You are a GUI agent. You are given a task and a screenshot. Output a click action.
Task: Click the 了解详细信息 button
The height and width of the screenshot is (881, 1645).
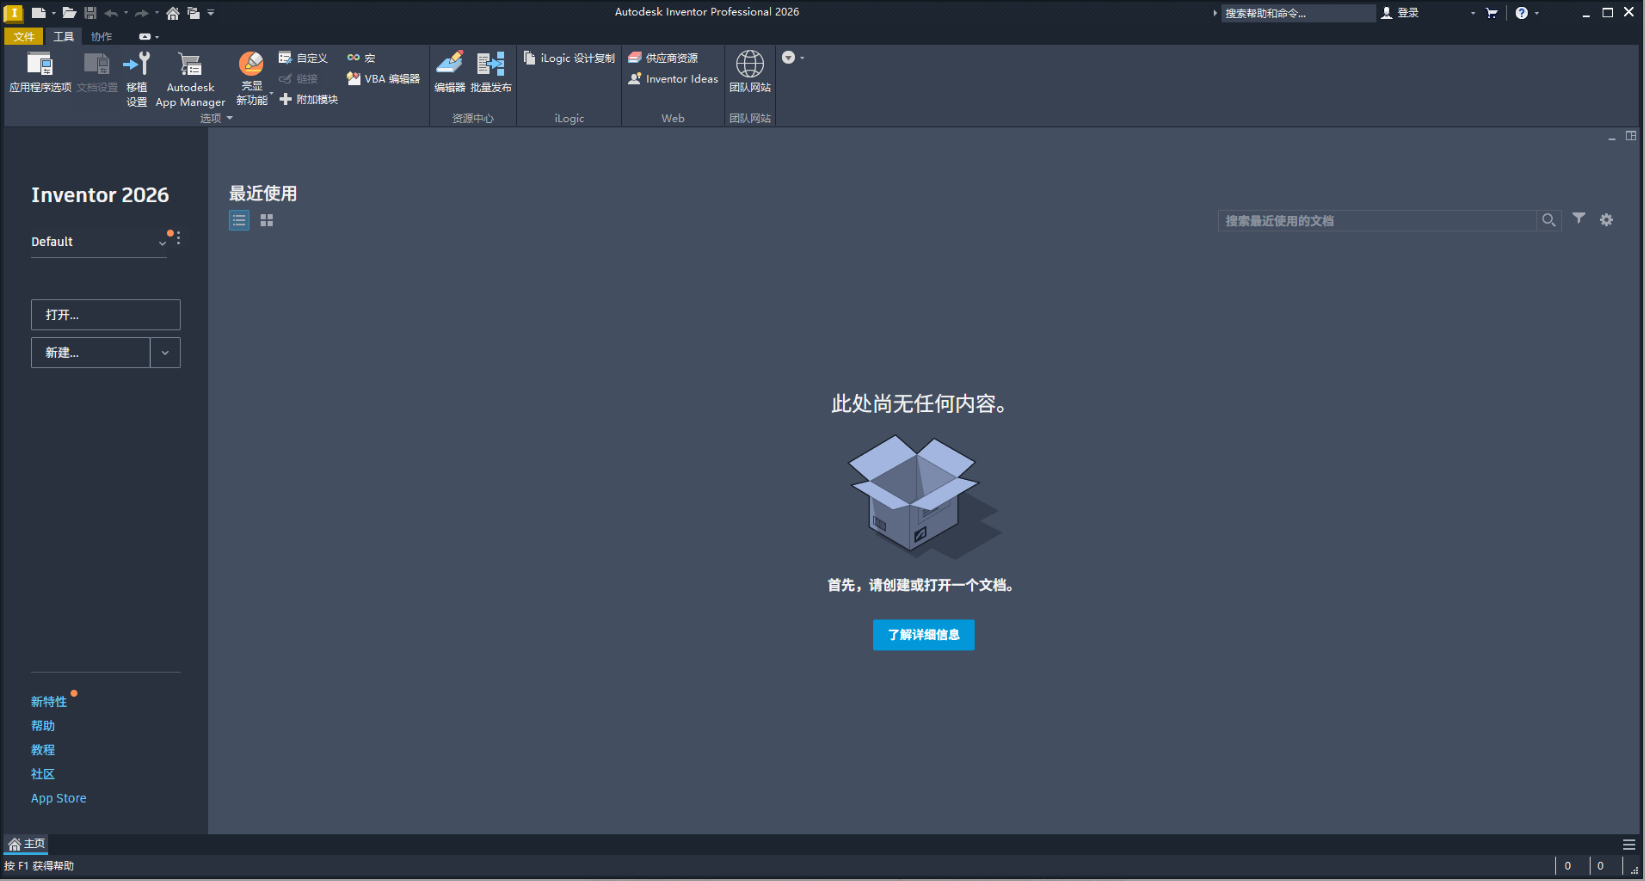coord(923,635)
